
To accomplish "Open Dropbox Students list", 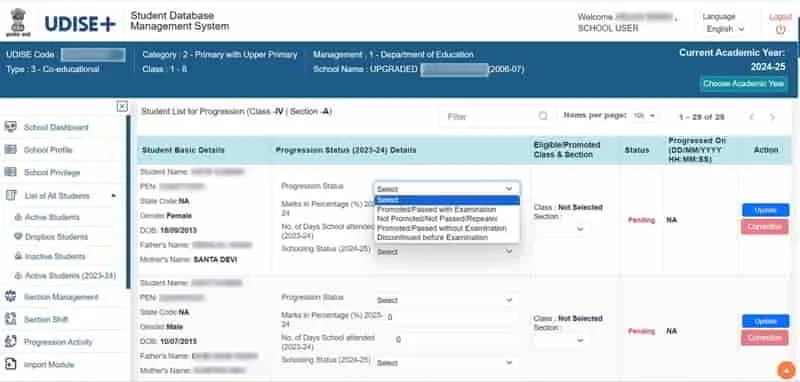I will click(56, 237).
